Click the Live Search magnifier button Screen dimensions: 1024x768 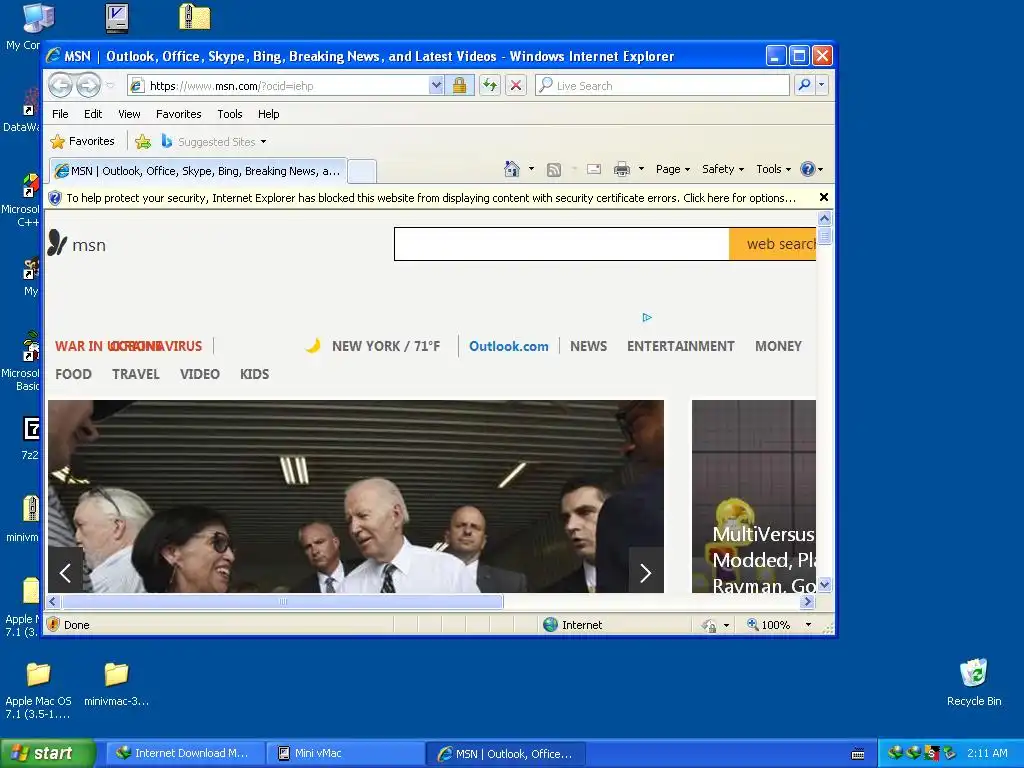(x=805, y=85)
